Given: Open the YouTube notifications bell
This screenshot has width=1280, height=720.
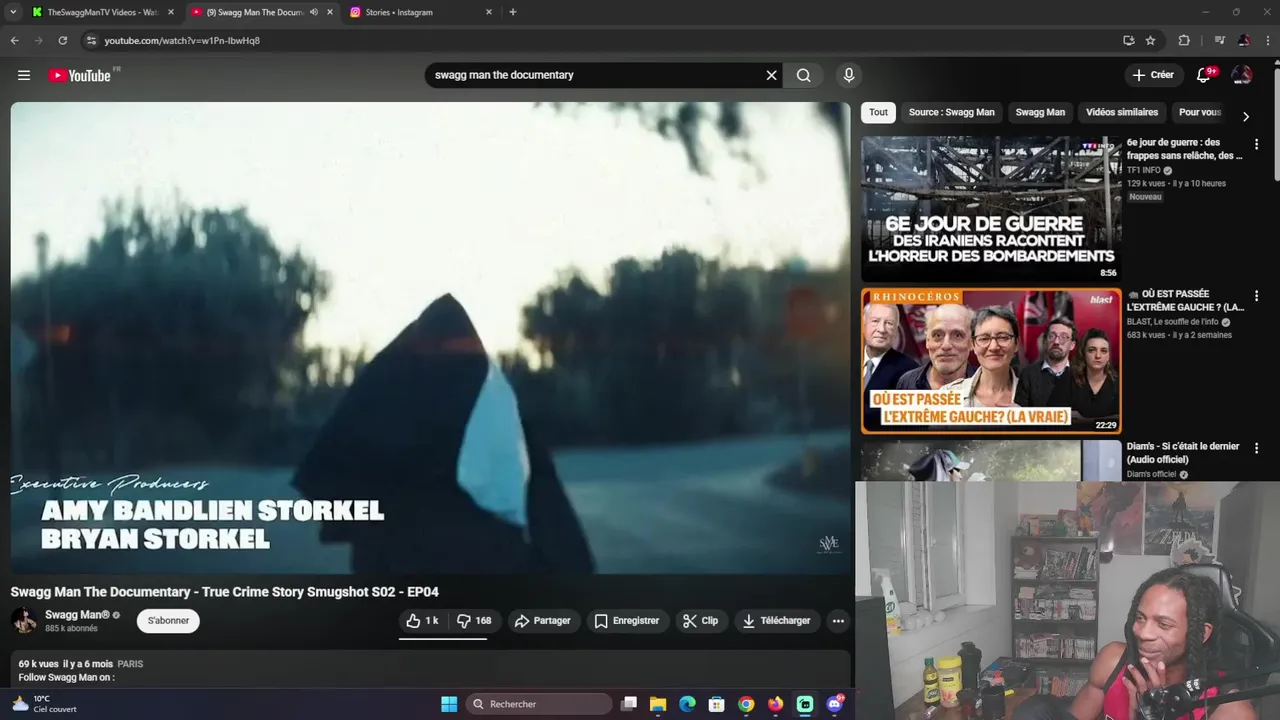Looking at the screenshot, I should point(1205,75).
